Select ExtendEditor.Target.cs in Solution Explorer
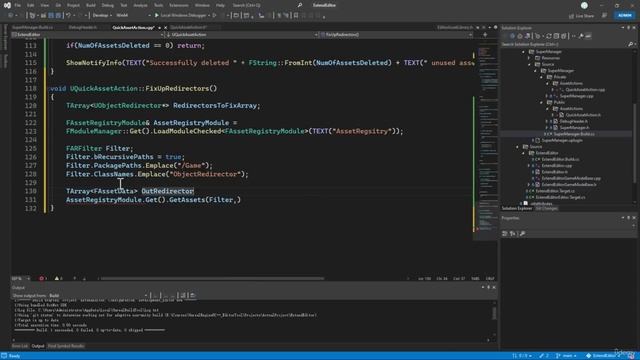 click(555, 191)
